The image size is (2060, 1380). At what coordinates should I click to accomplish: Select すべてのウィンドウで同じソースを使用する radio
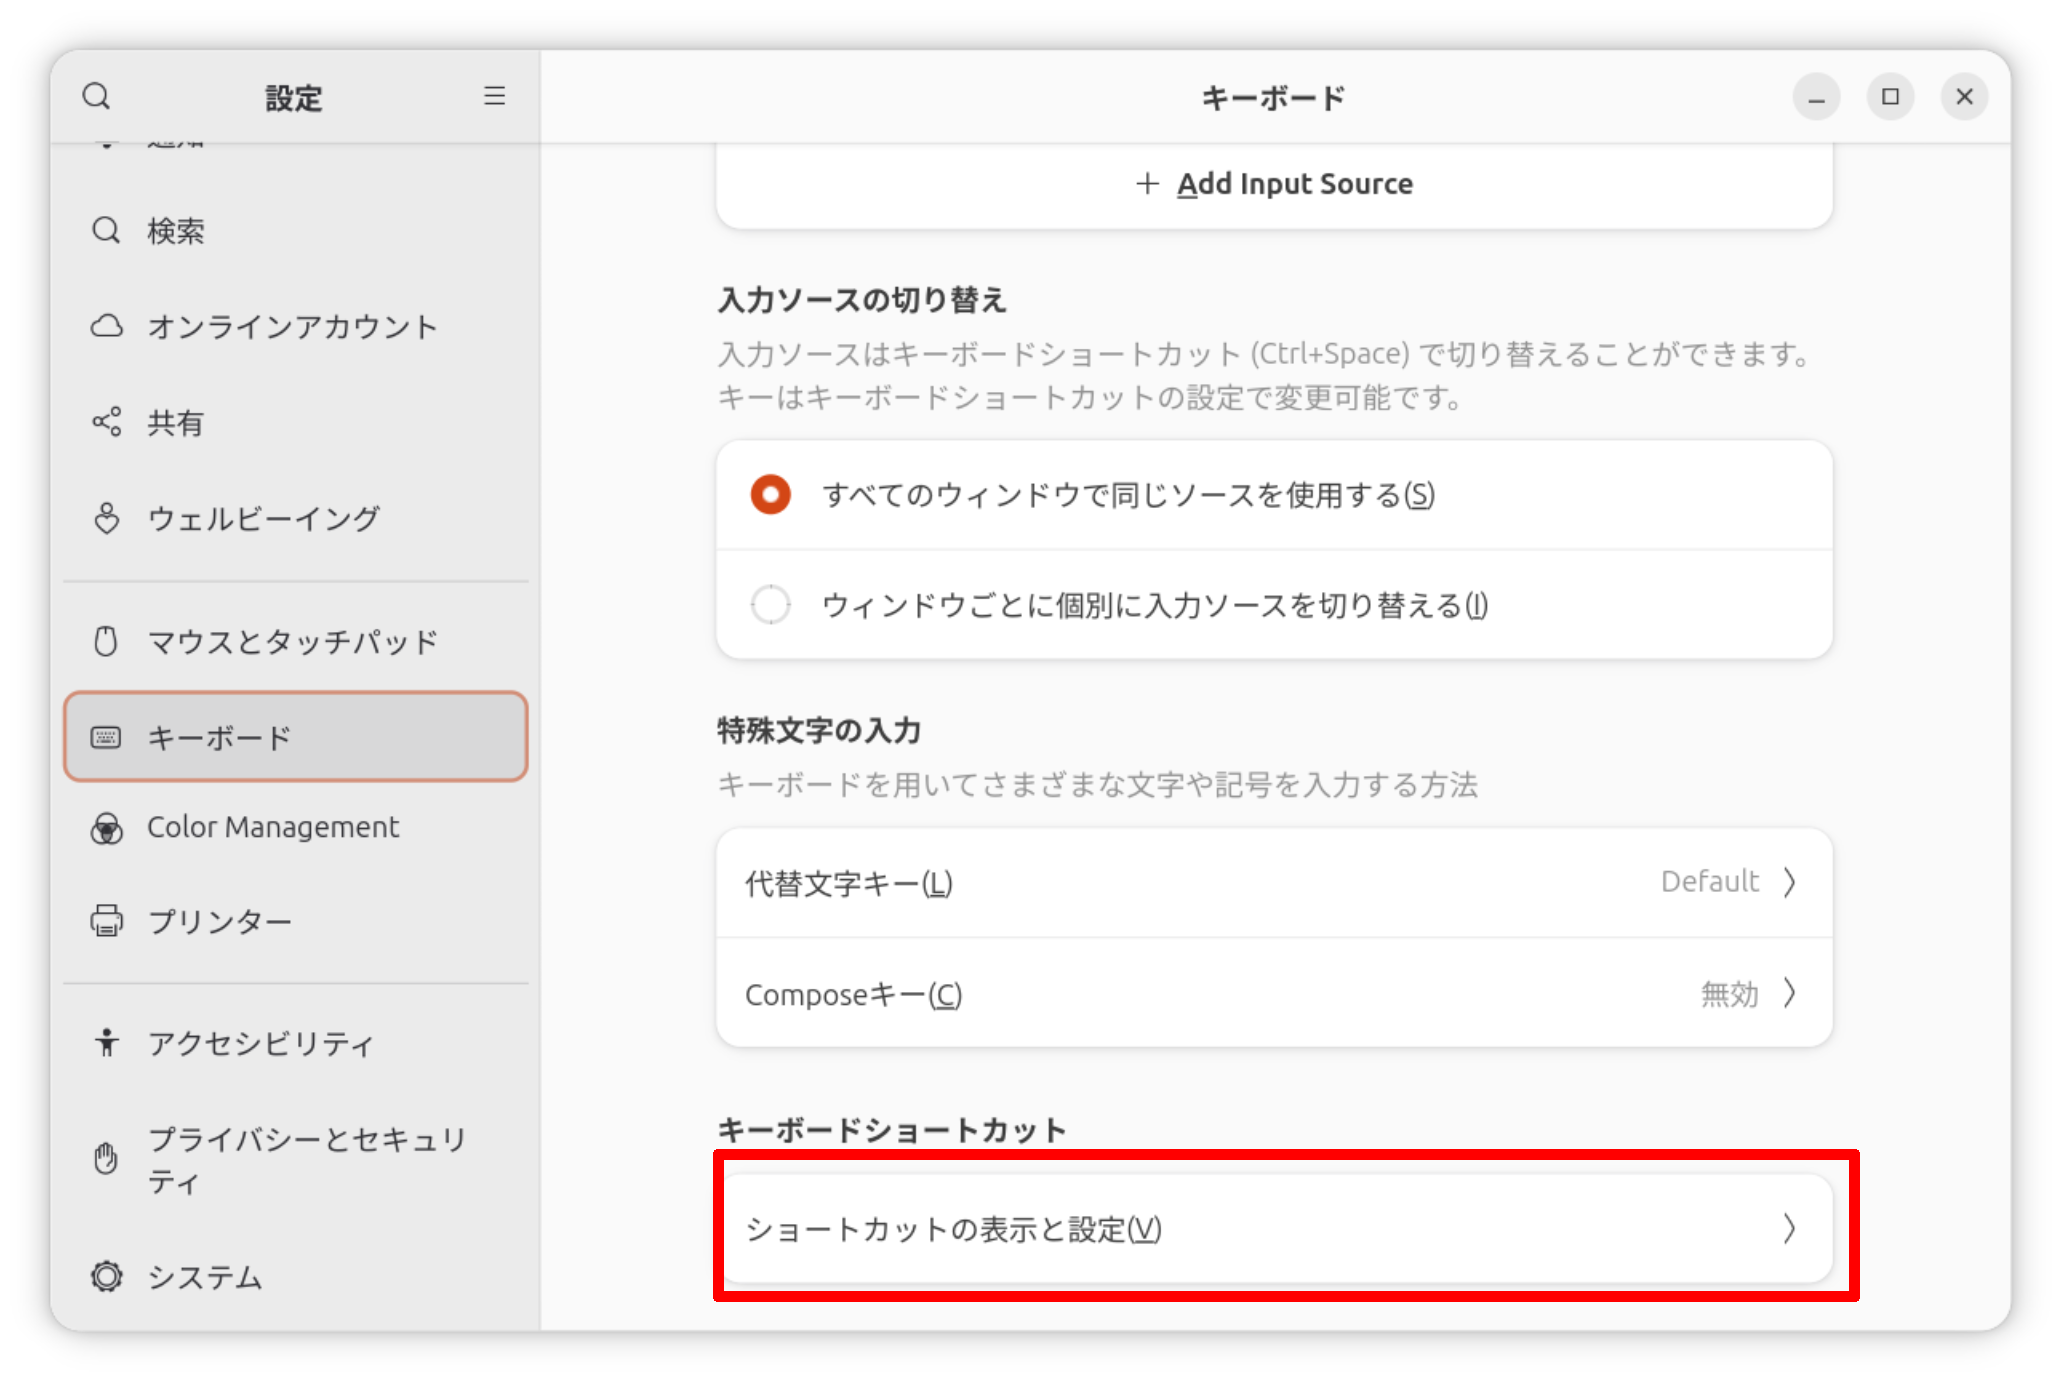pyautogui.click(x=771, y=494)
